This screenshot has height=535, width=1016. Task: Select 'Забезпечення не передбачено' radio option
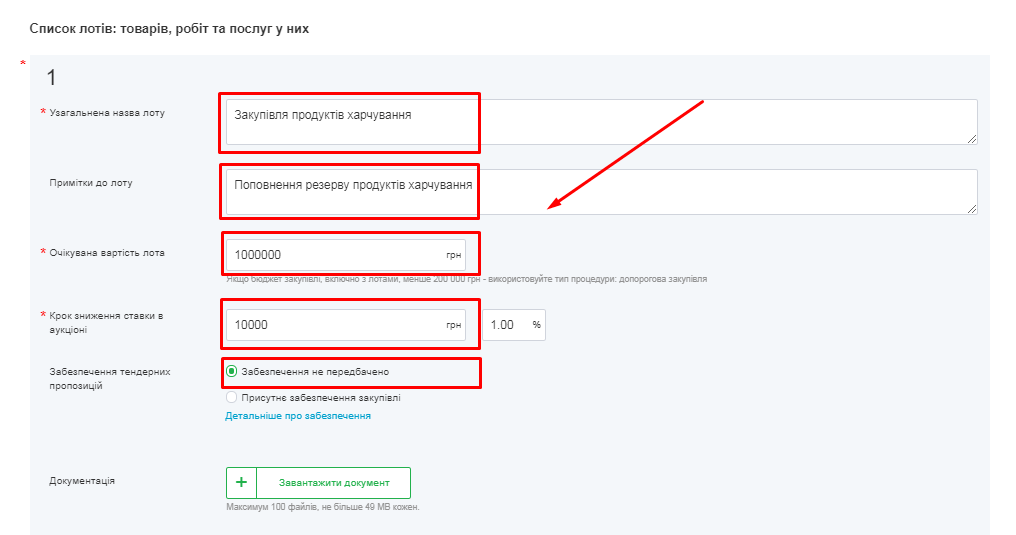click(232, 372)
